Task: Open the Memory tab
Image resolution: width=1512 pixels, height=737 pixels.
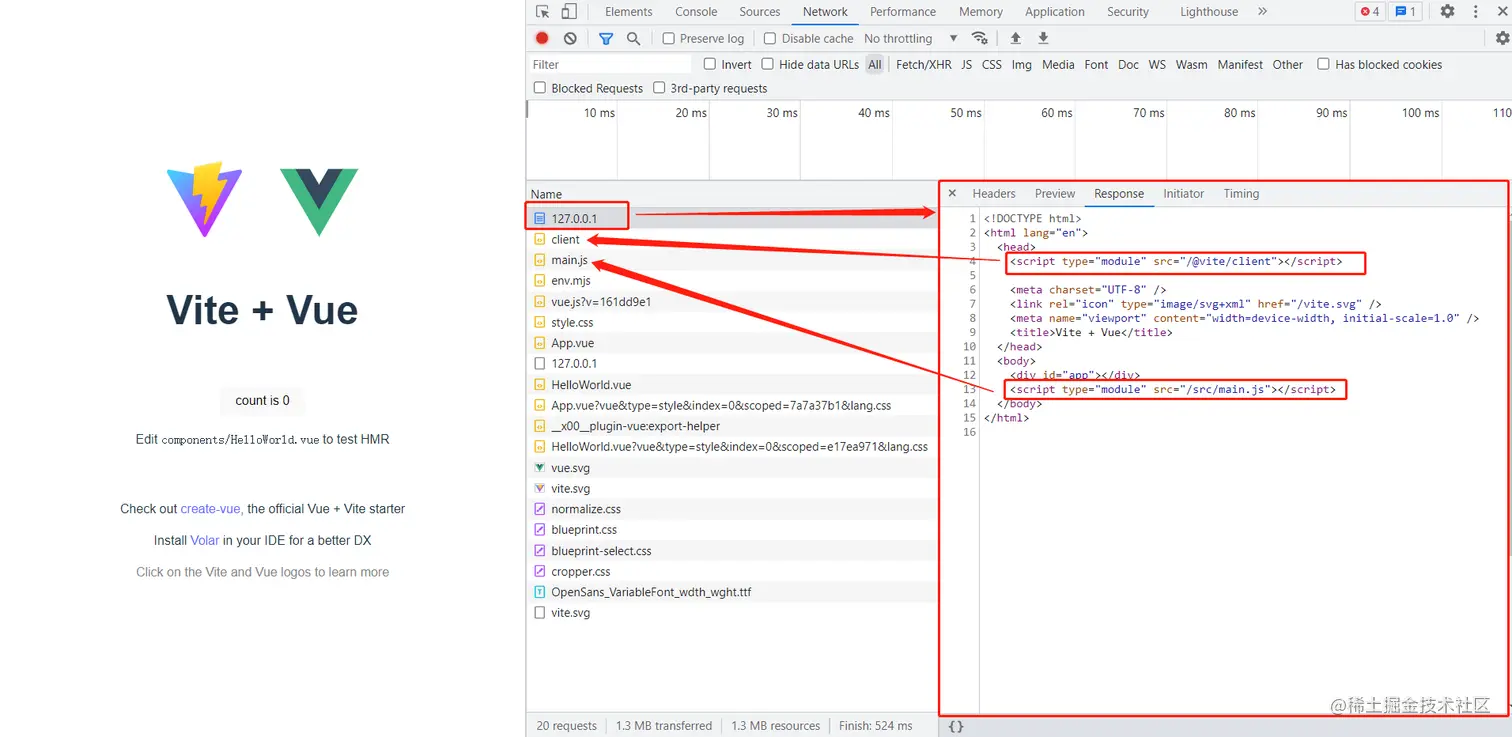Action: click(x=981, y=12)
